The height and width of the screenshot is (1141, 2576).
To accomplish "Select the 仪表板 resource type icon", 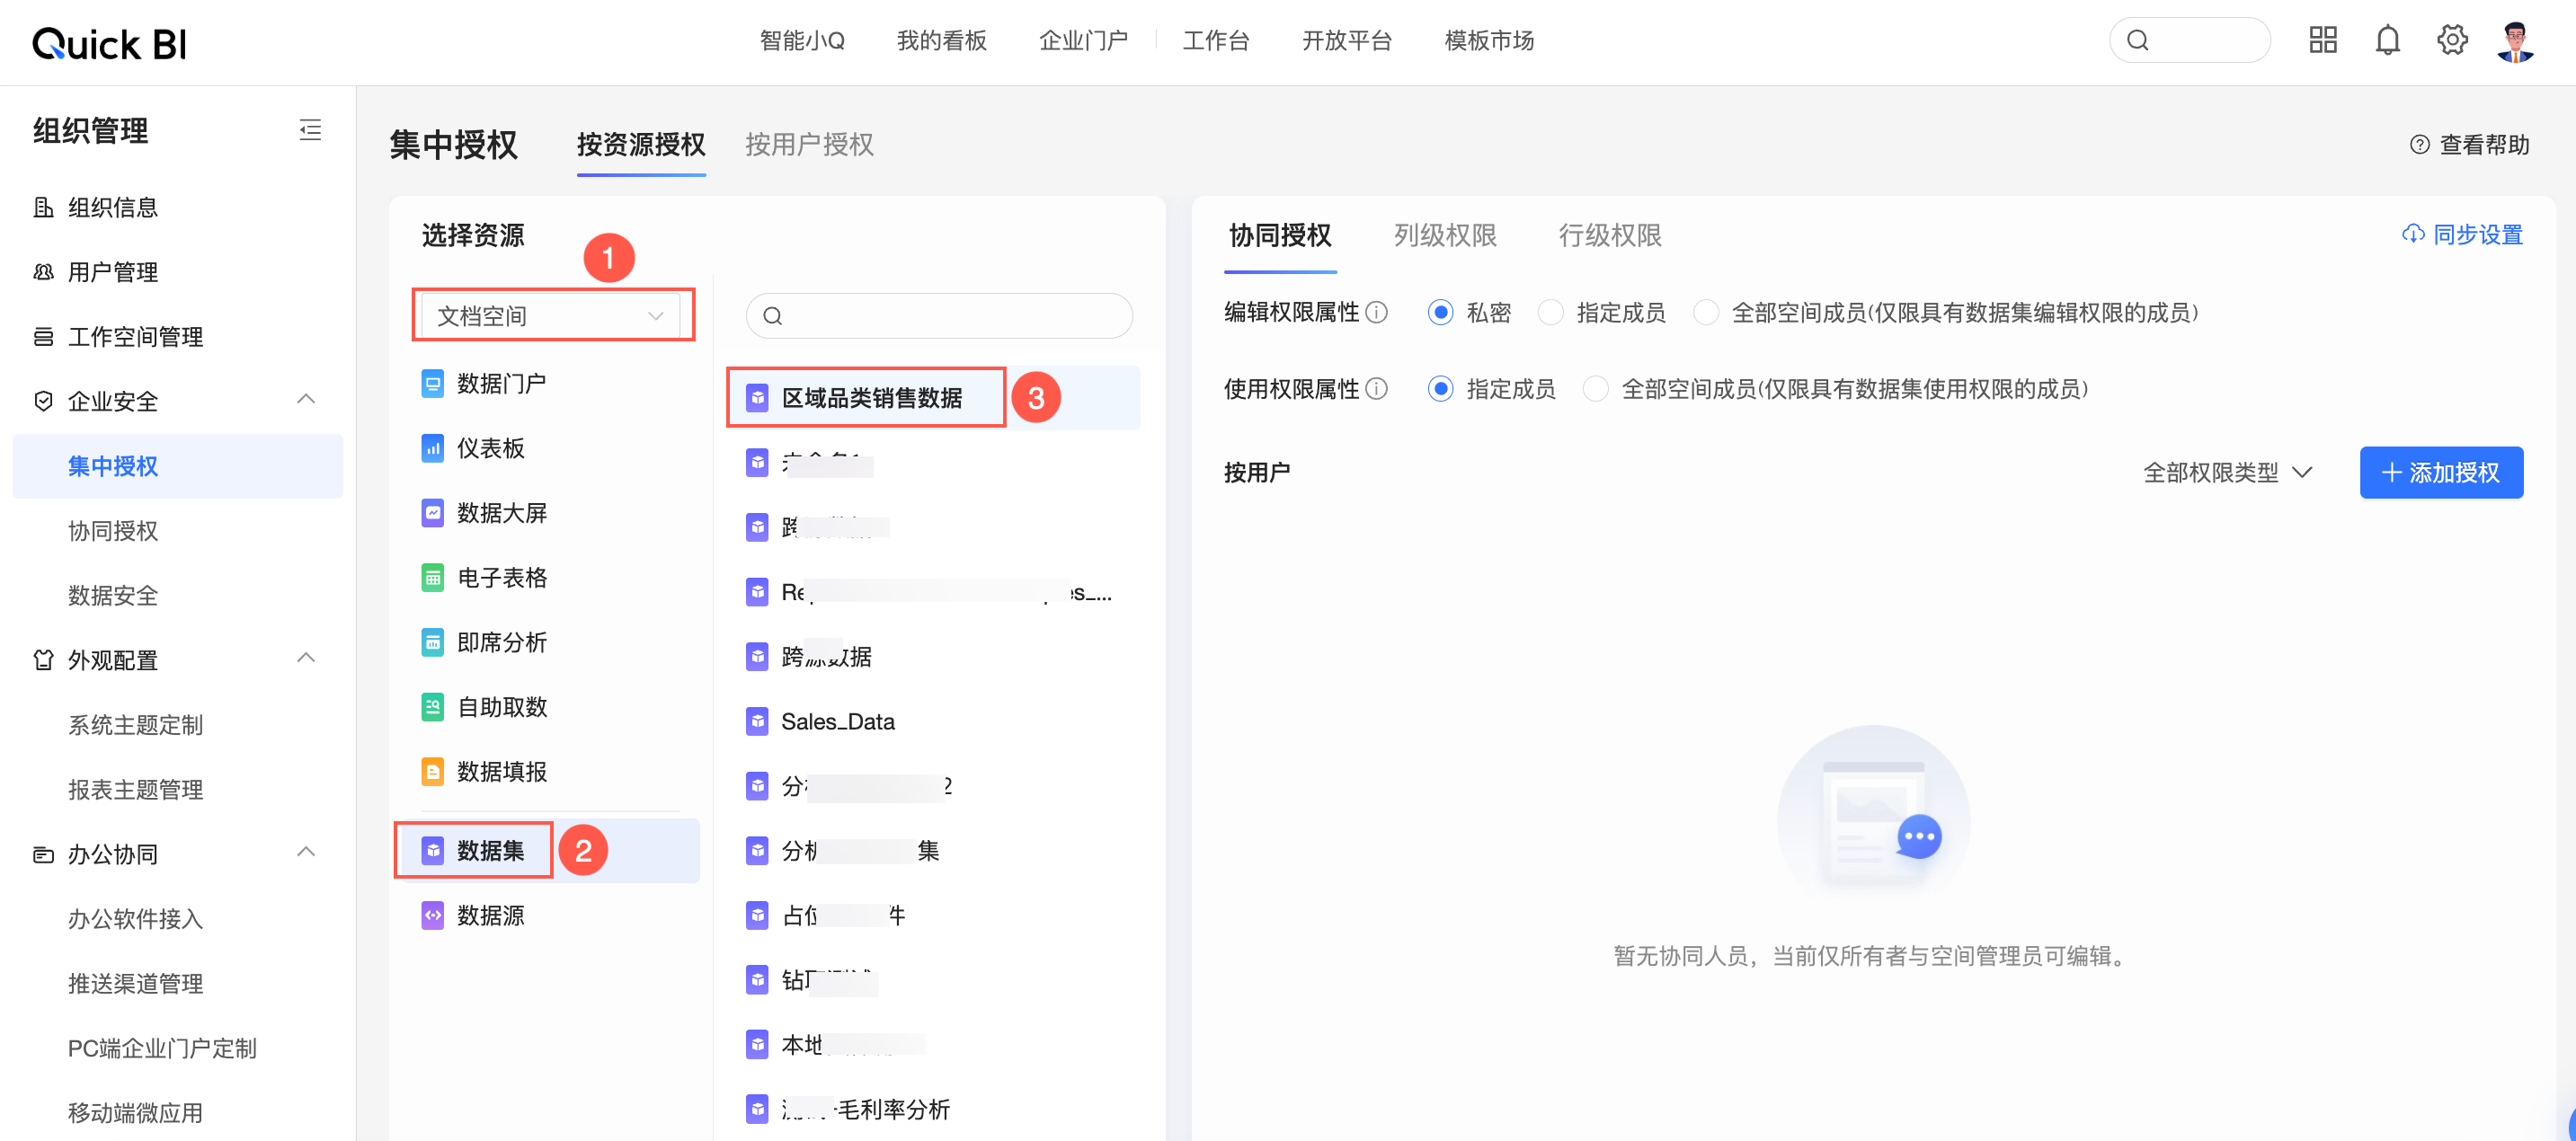I will pos(432,449).
